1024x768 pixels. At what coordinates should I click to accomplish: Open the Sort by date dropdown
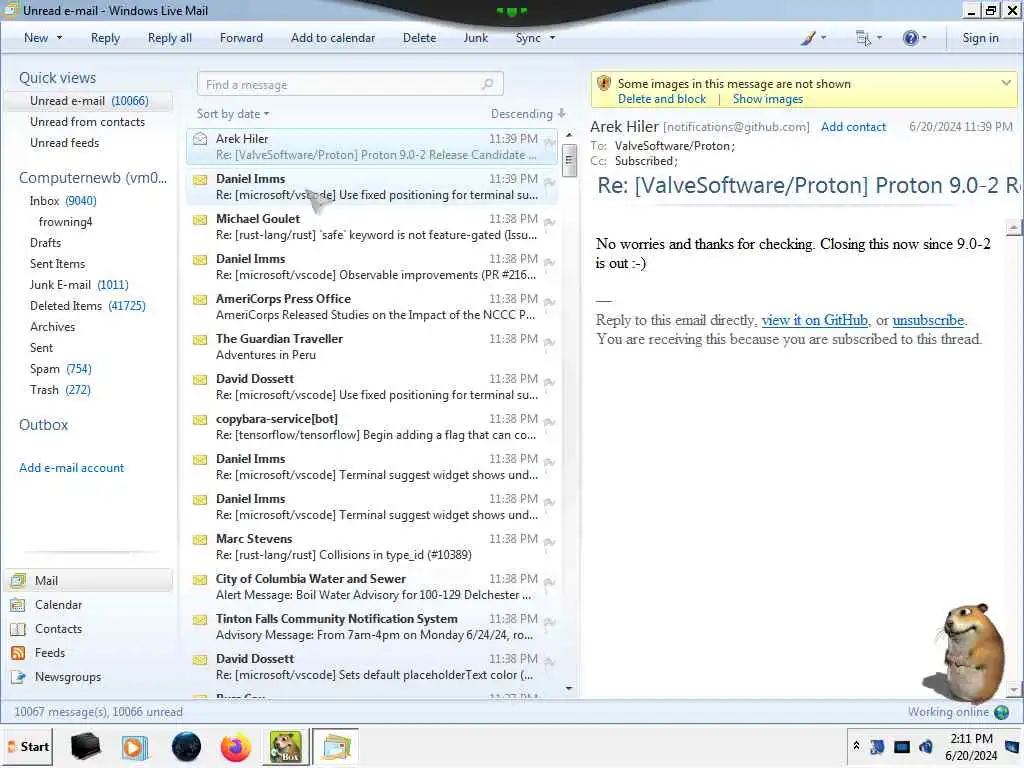[233, 114]
